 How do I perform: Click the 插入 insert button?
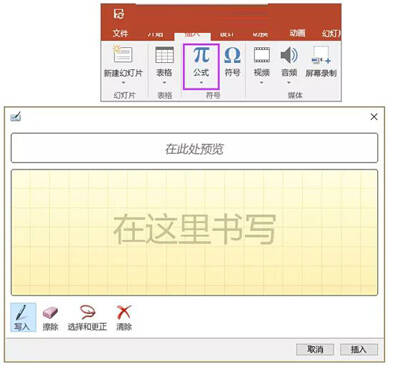[359, 349]
